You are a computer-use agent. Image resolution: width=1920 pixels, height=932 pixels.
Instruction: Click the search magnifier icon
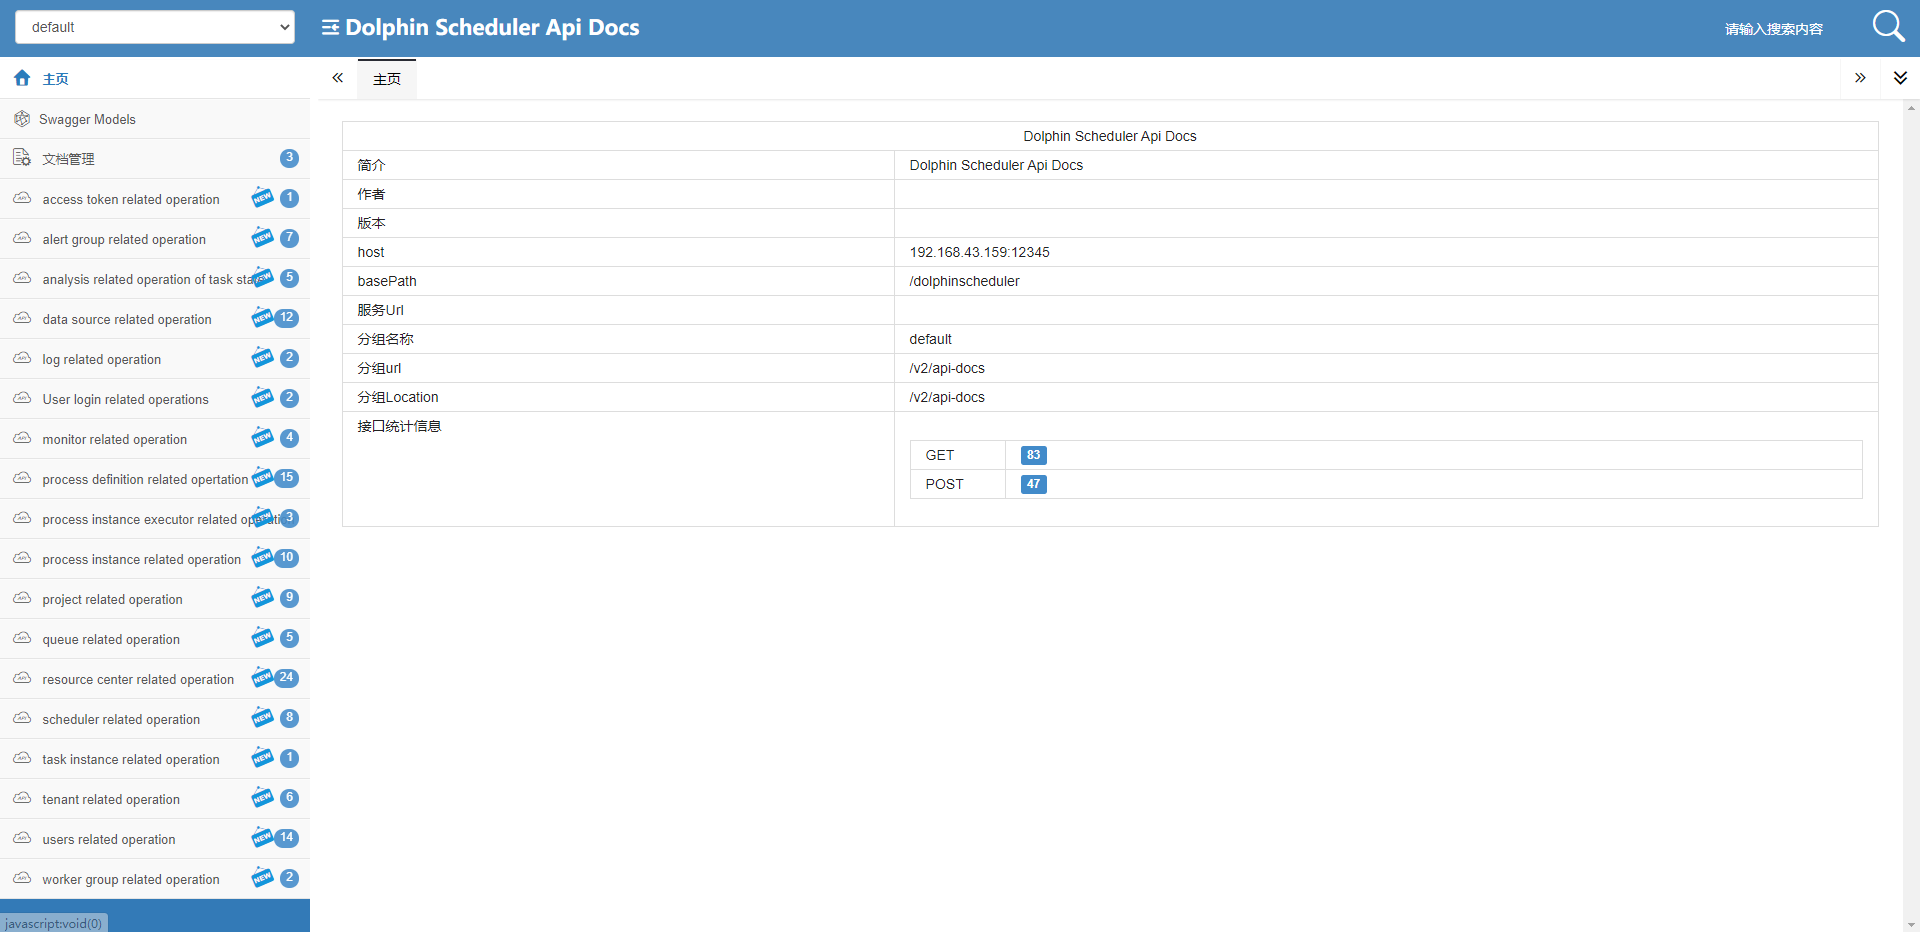click(1887, 26)
